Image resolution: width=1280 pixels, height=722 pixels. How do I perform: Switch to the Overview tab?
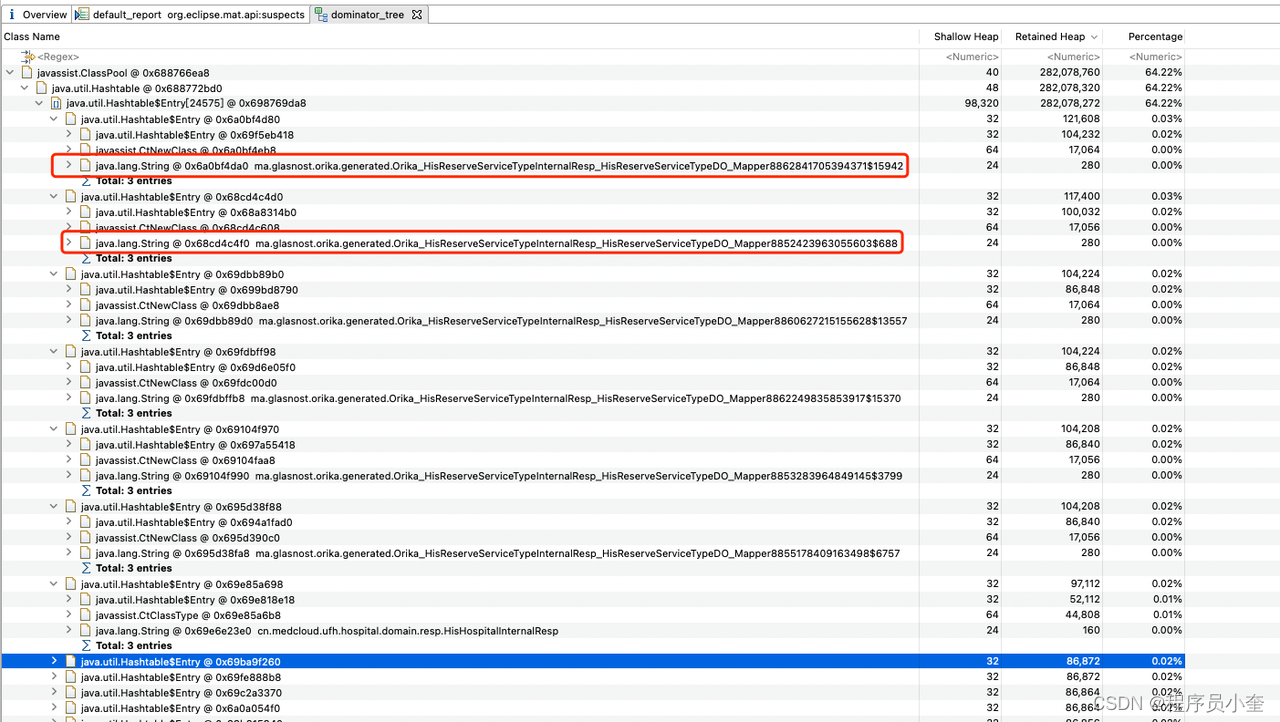pyautogui.click(x=37, y=15)
